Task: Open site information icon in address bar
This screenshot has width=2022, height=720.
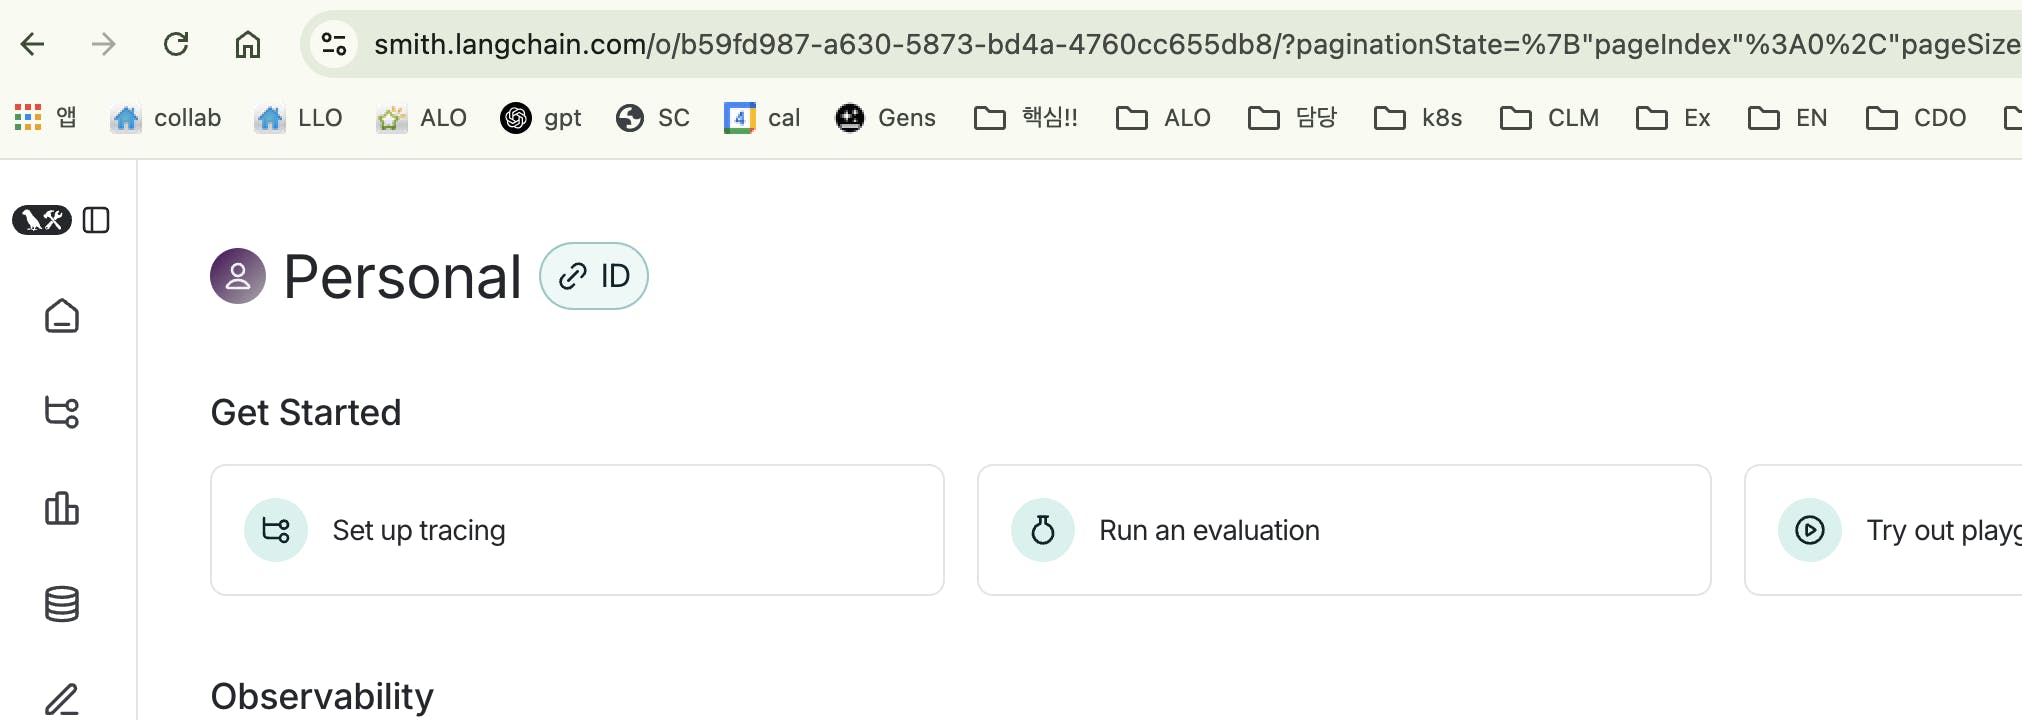Action: point(334,44)
